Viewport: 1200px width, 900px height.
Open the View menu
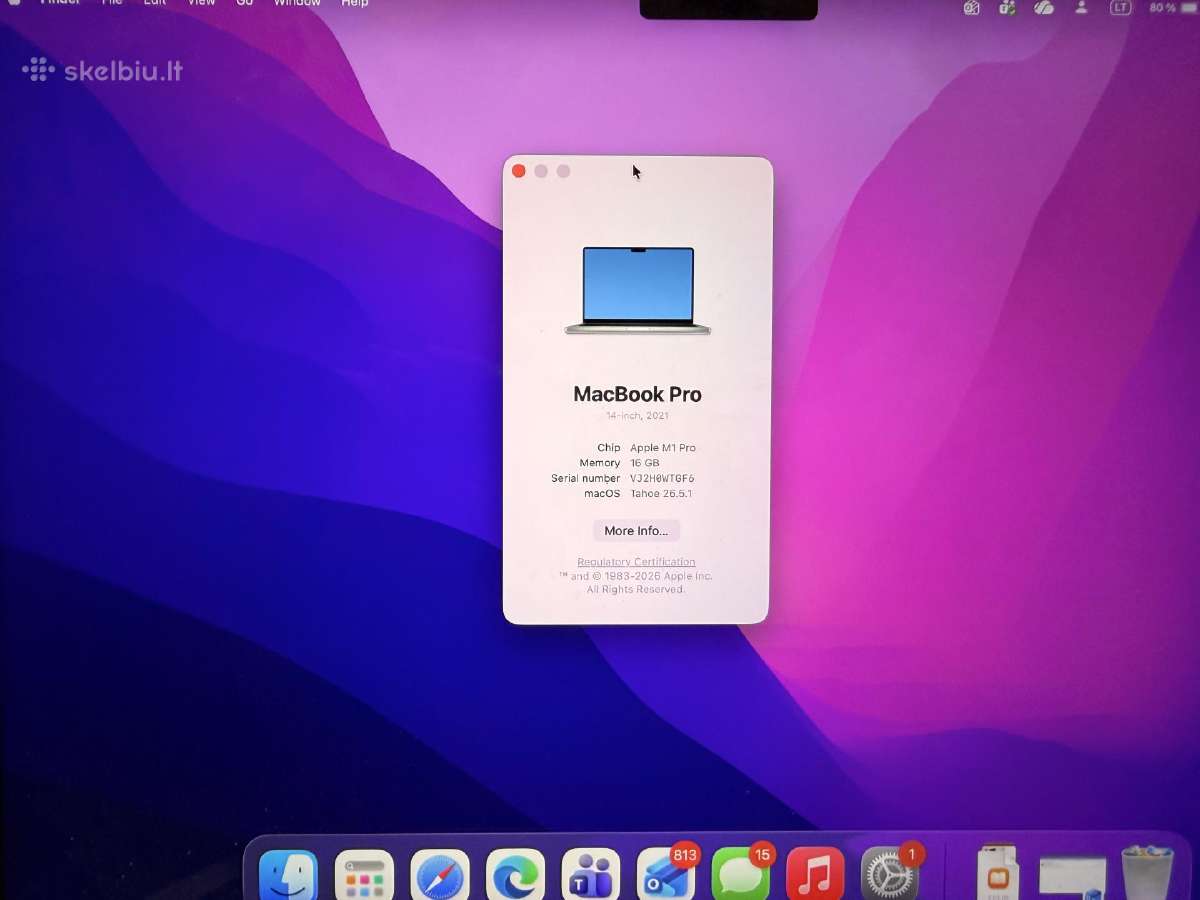click(201, 3)
